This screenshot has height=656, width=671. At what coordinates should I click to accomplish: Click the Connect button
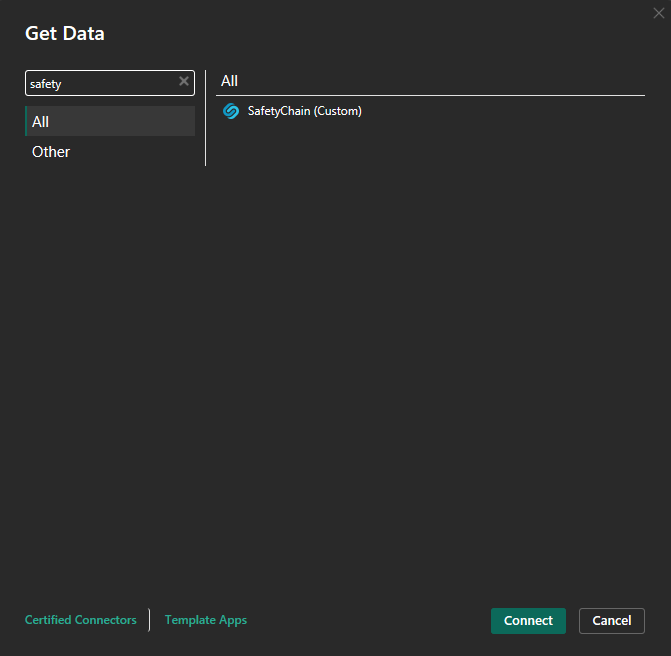point(528,620)
